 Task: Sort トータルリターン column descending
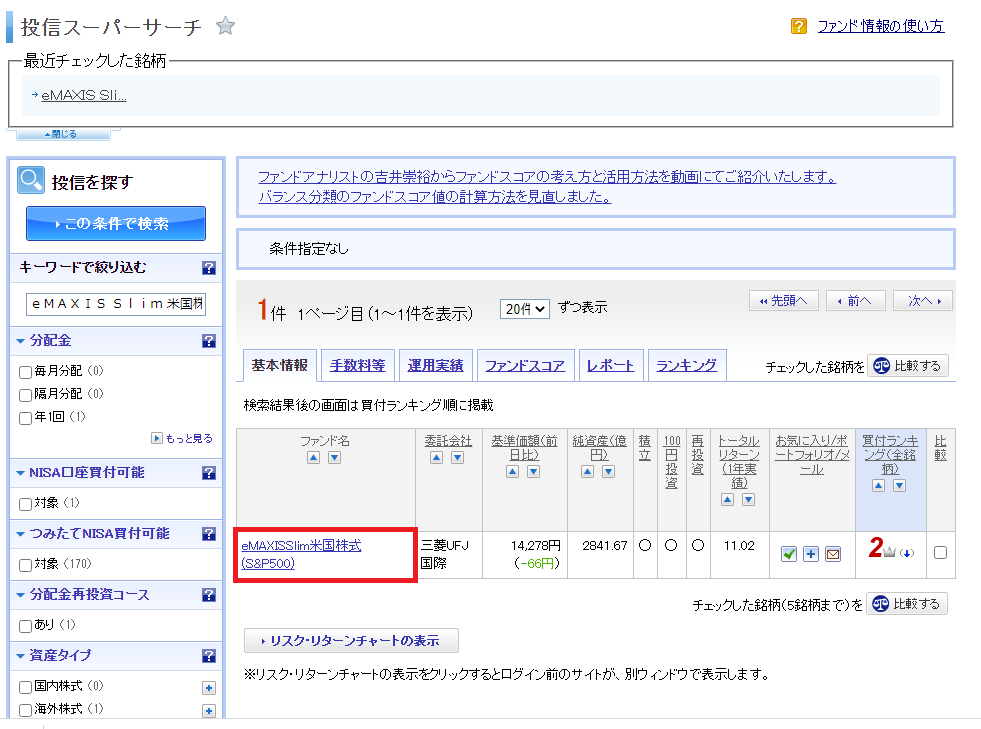[748, 500]
